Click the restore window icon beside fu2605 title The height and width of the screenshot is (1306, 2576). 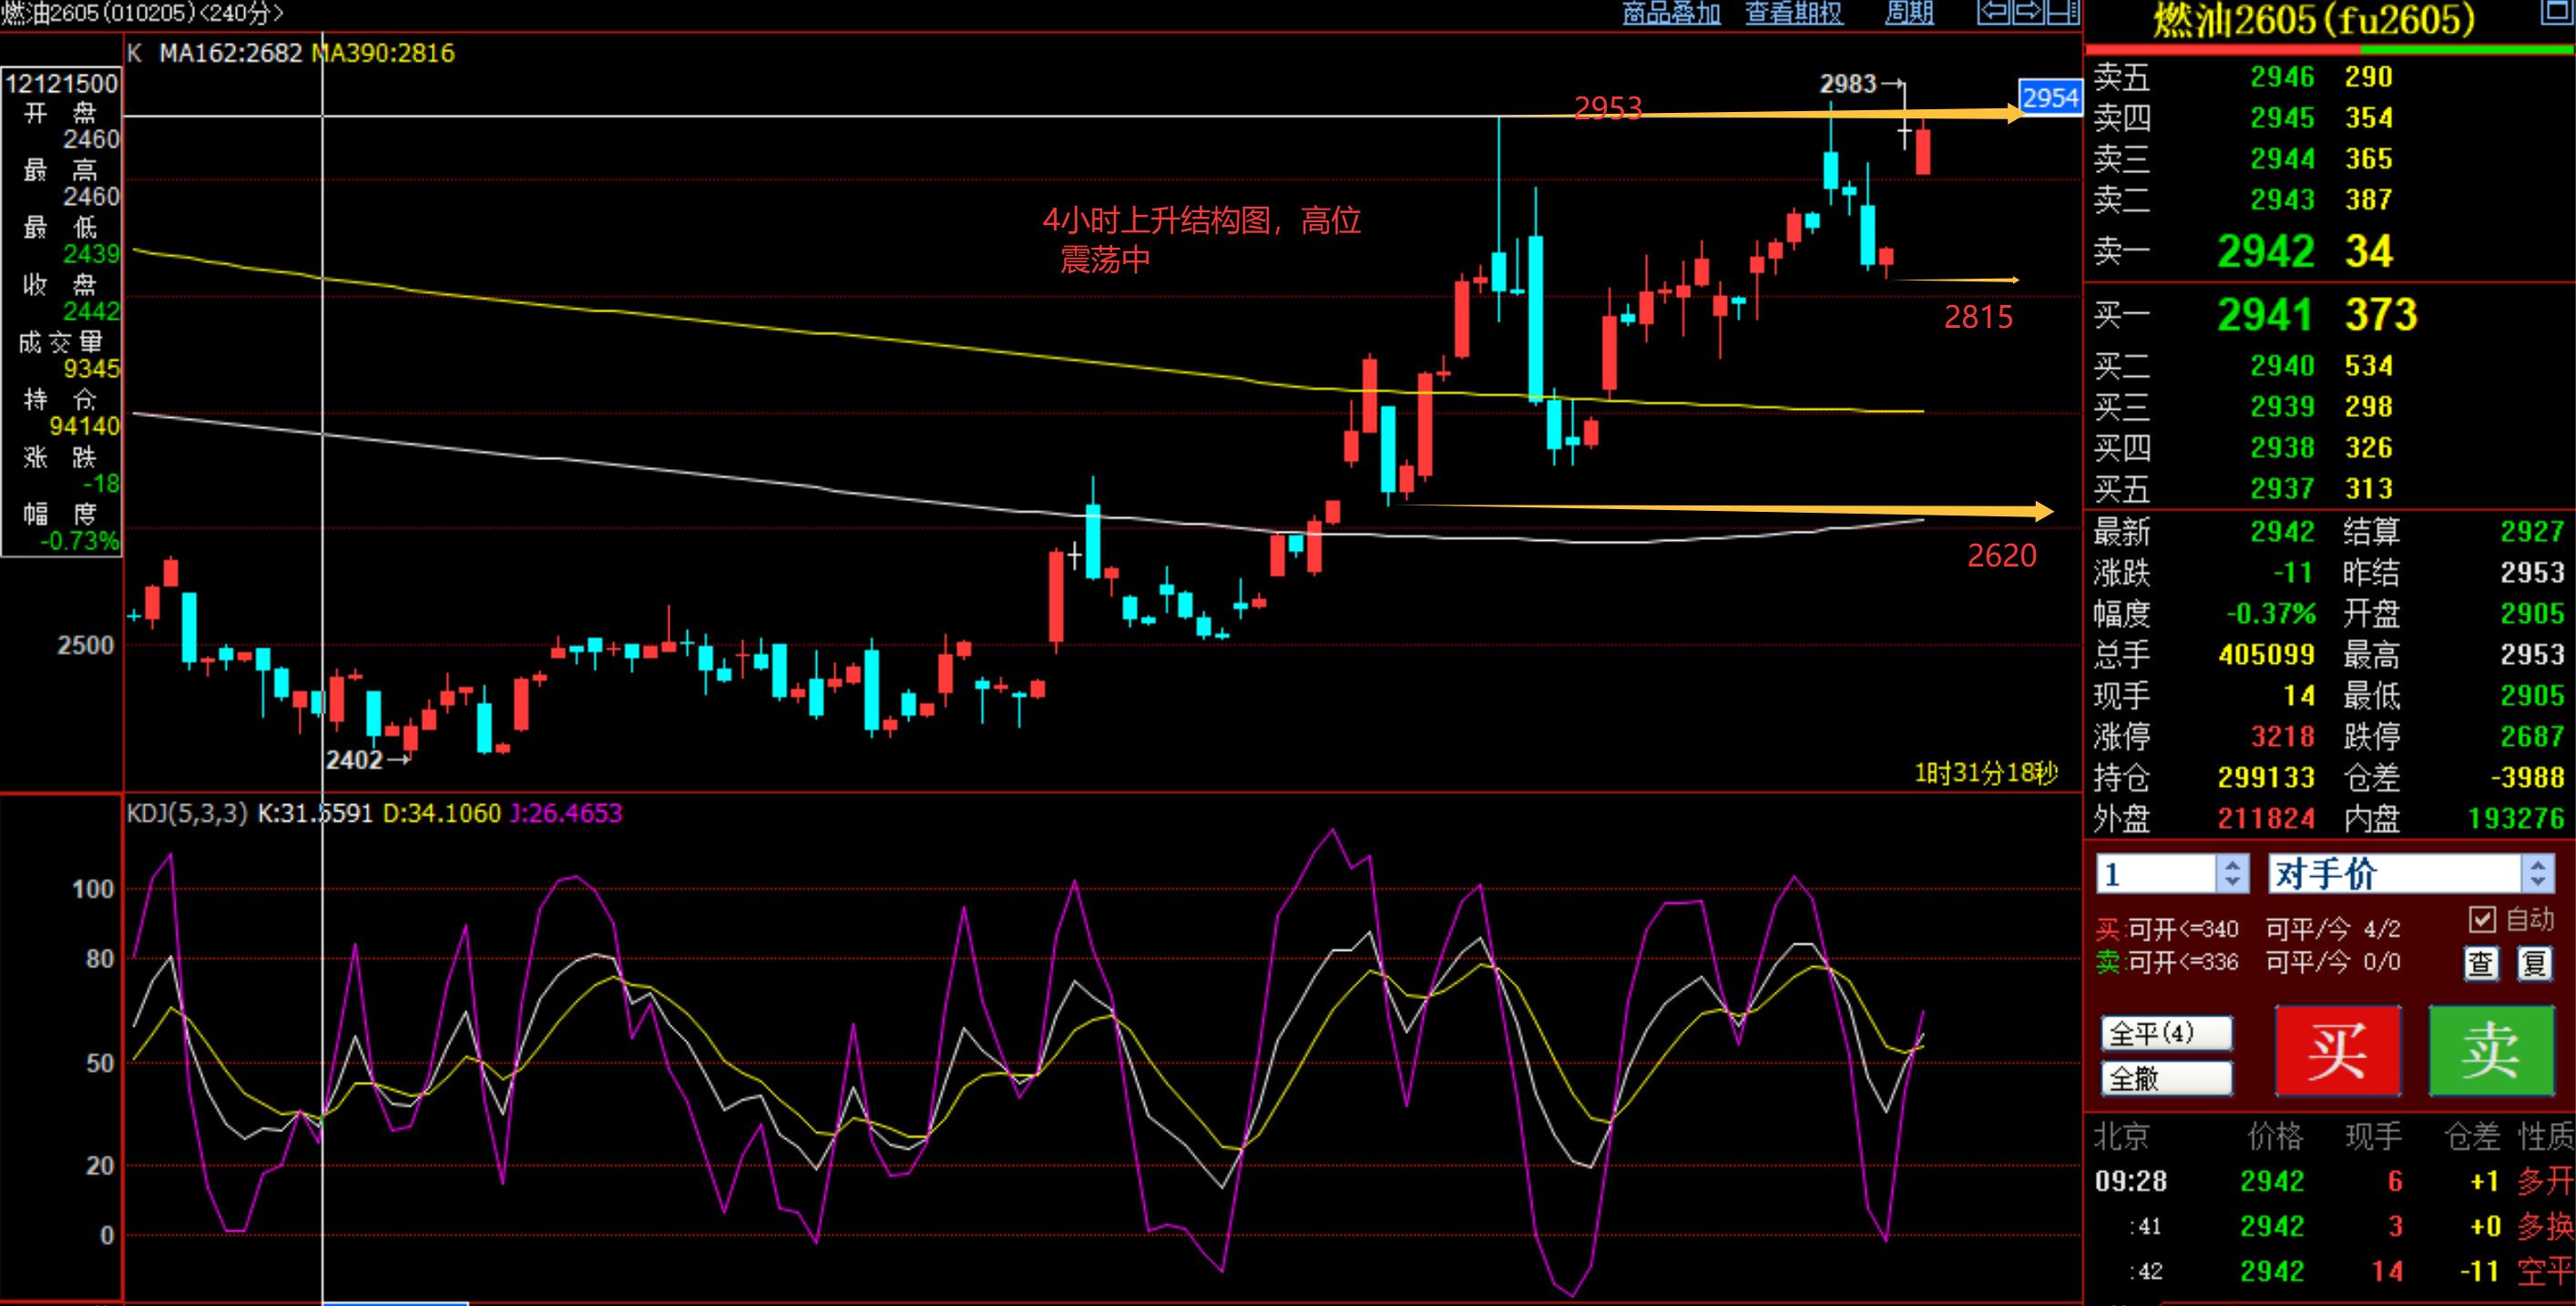click(2559, 11)
